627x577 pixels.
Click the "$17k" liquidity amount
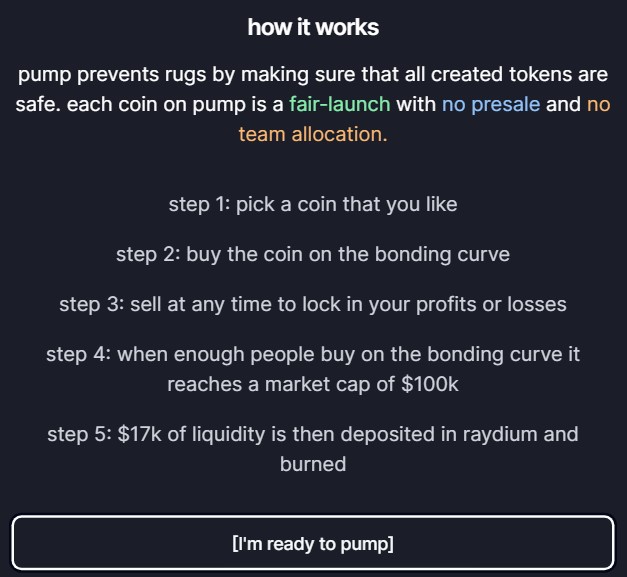[x=140, y=434]
